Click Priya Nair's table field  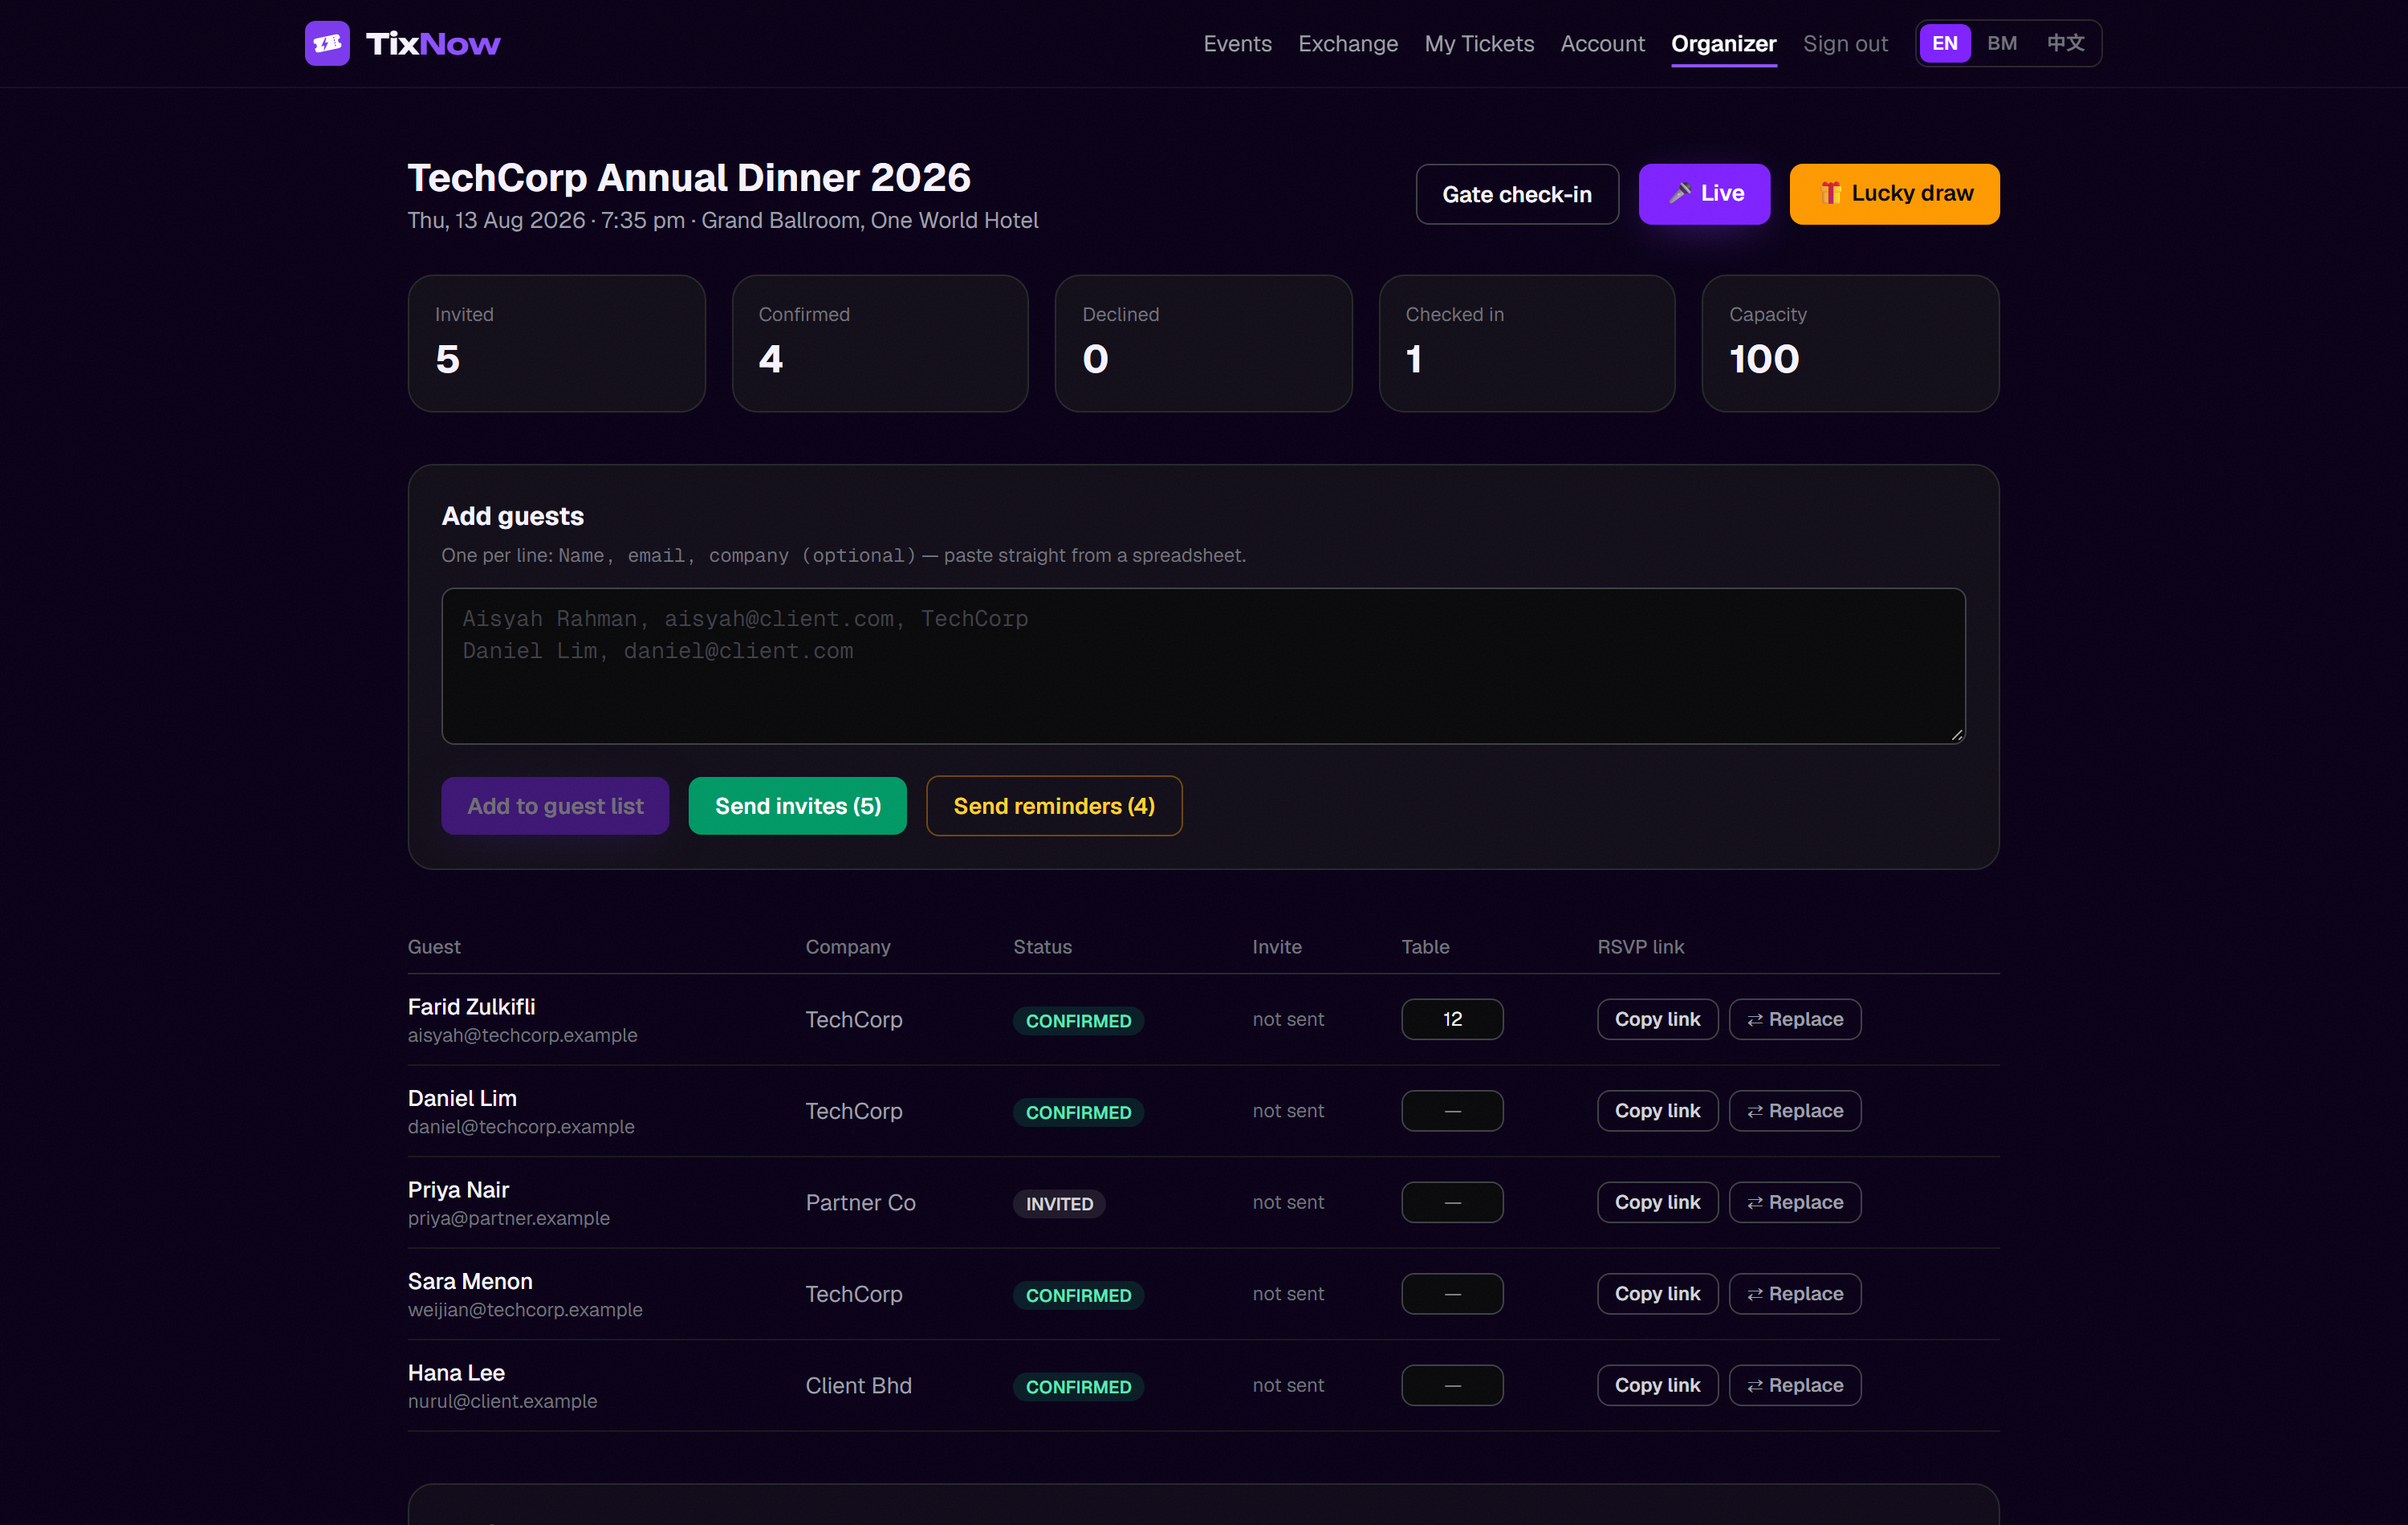(x=1452, y=1202)
